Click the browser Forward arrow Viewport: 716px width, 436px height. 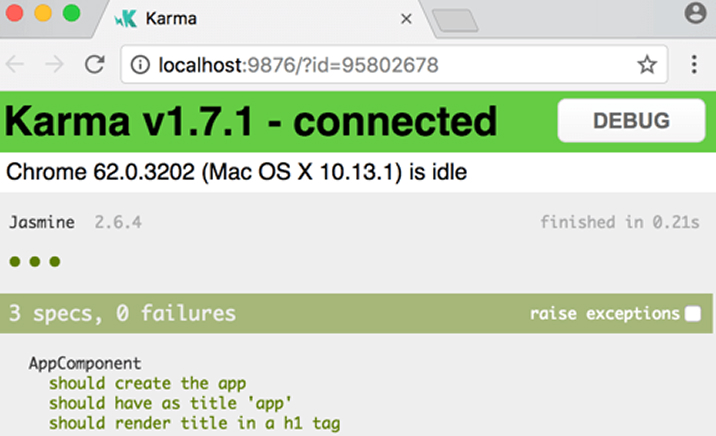pos(55,65)
